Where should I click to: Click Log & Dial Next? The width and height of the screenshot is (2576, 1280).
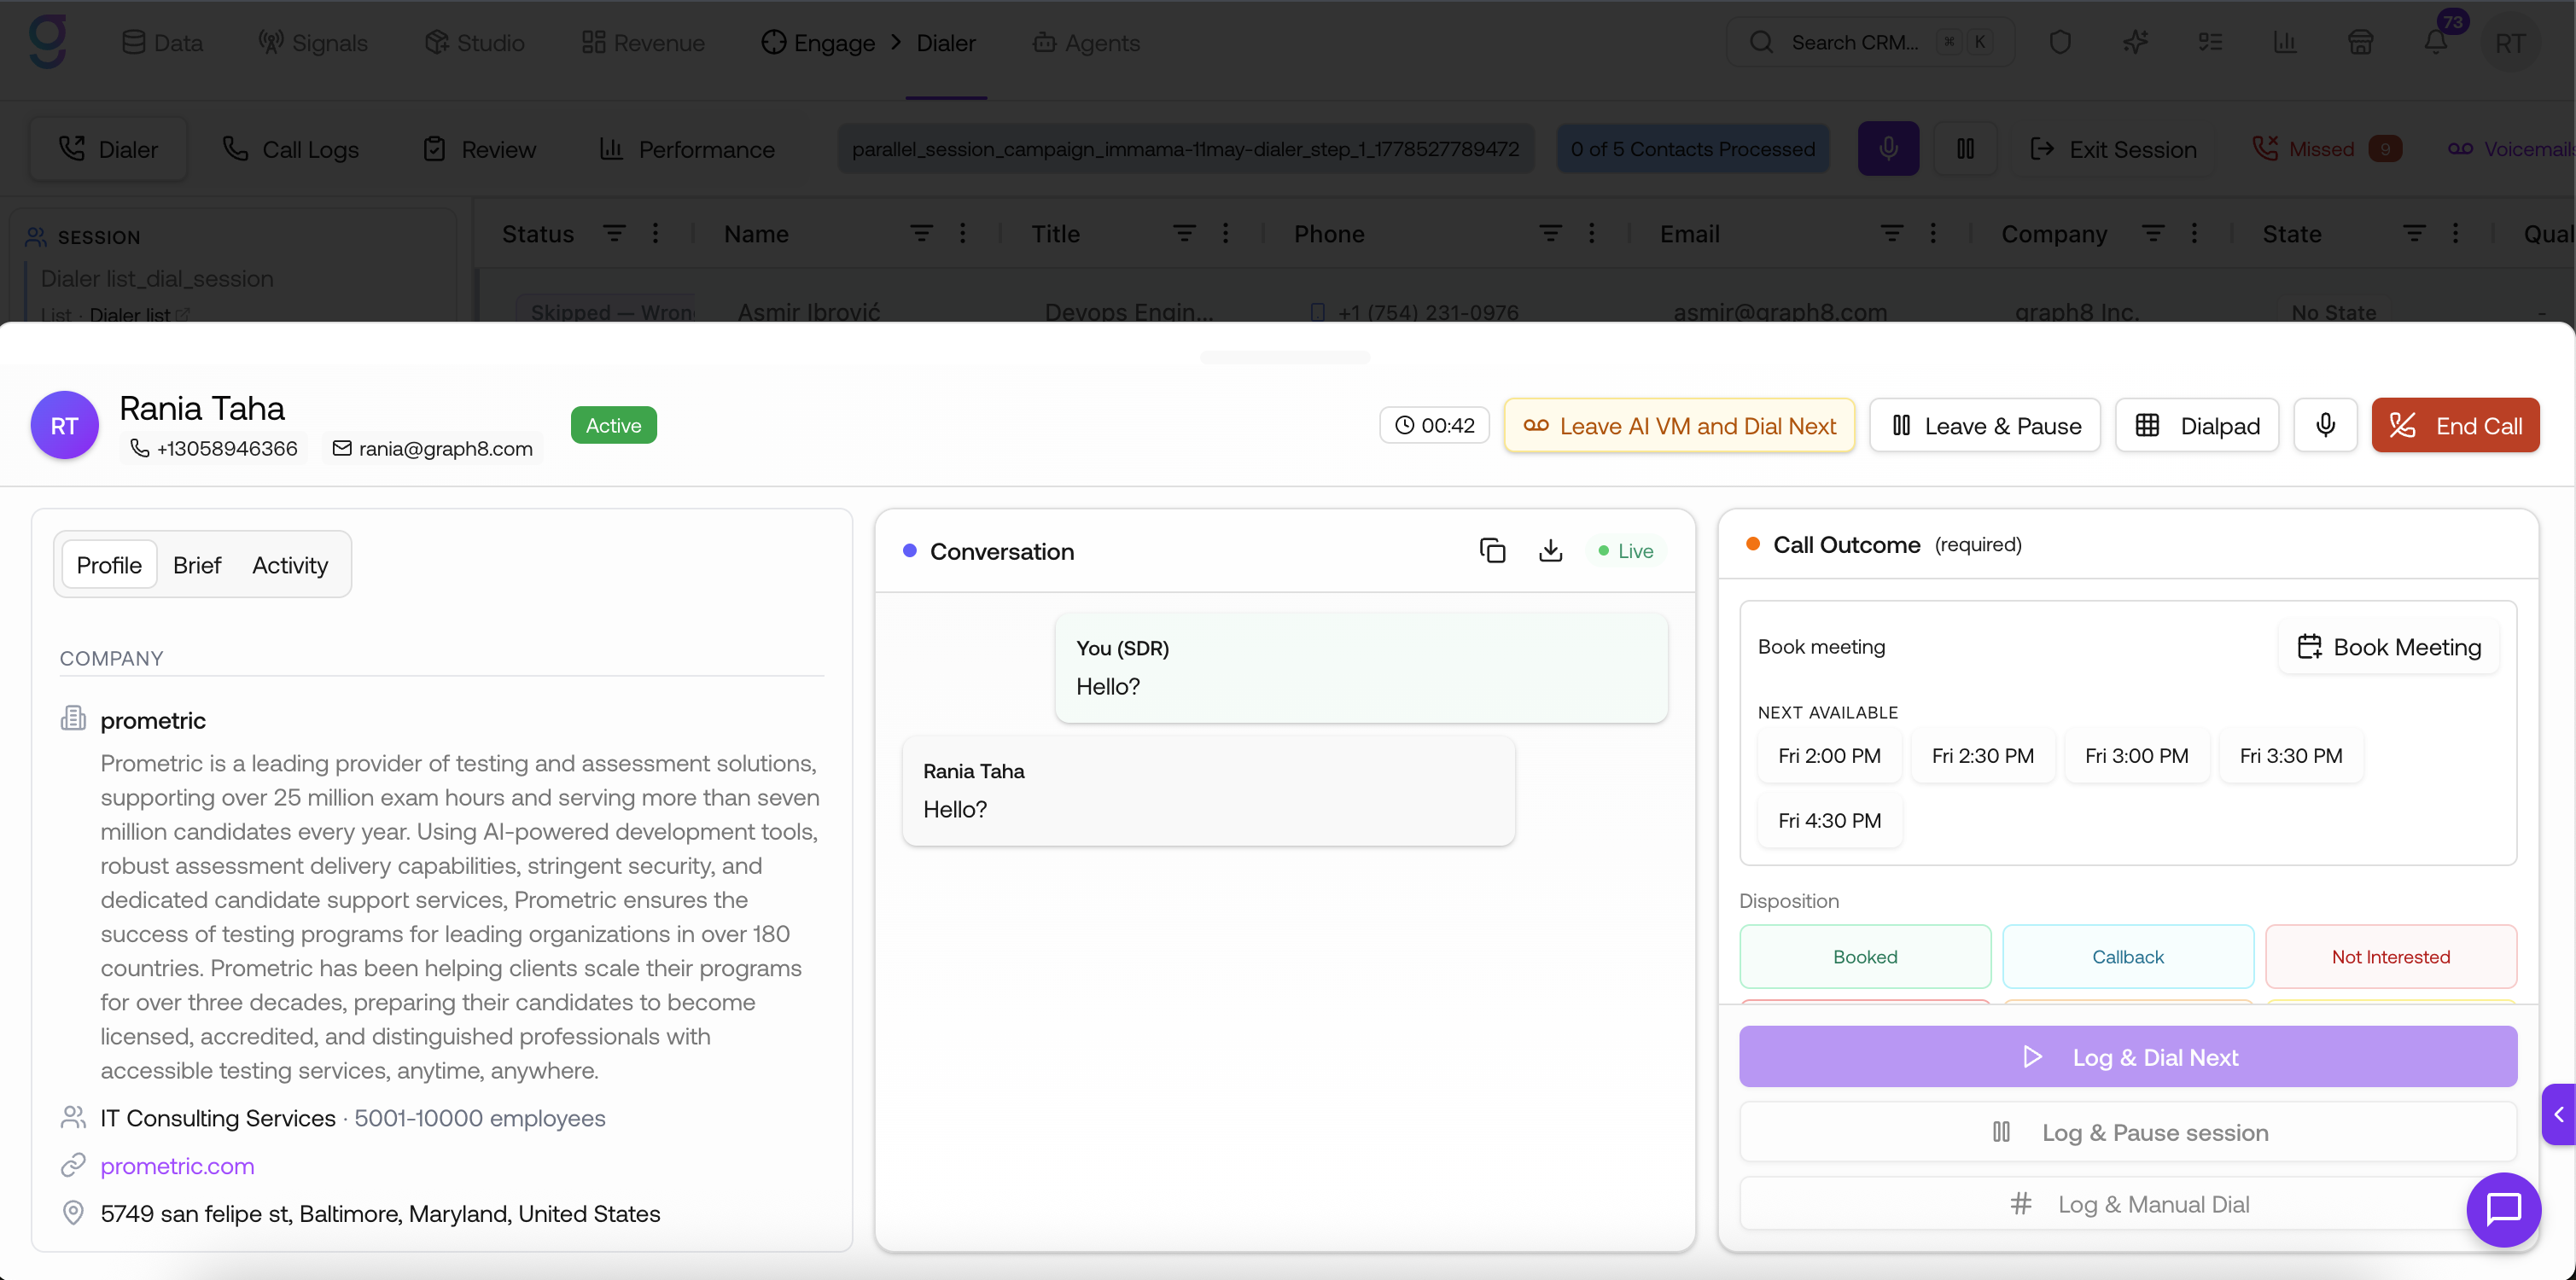pos(2128,1057)
